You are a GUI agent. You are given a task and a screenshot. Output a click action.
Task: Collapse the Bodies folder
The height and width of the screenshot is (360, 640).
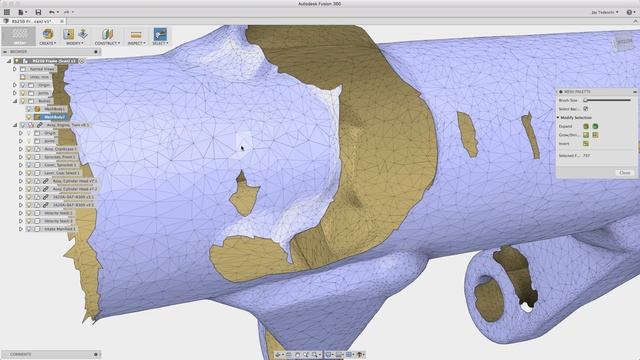pyautogui.click(x=15, y=101)
